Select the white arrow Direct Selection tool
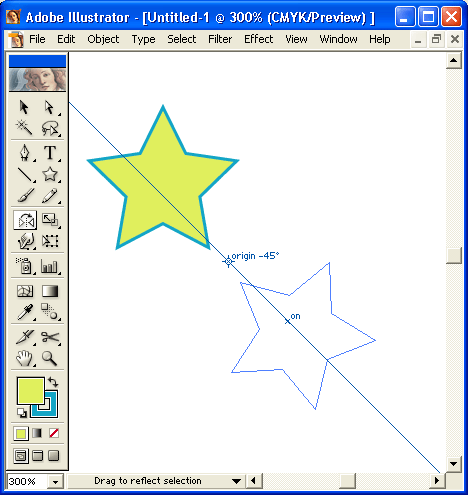The image size is (468, 495). (50, 107)
